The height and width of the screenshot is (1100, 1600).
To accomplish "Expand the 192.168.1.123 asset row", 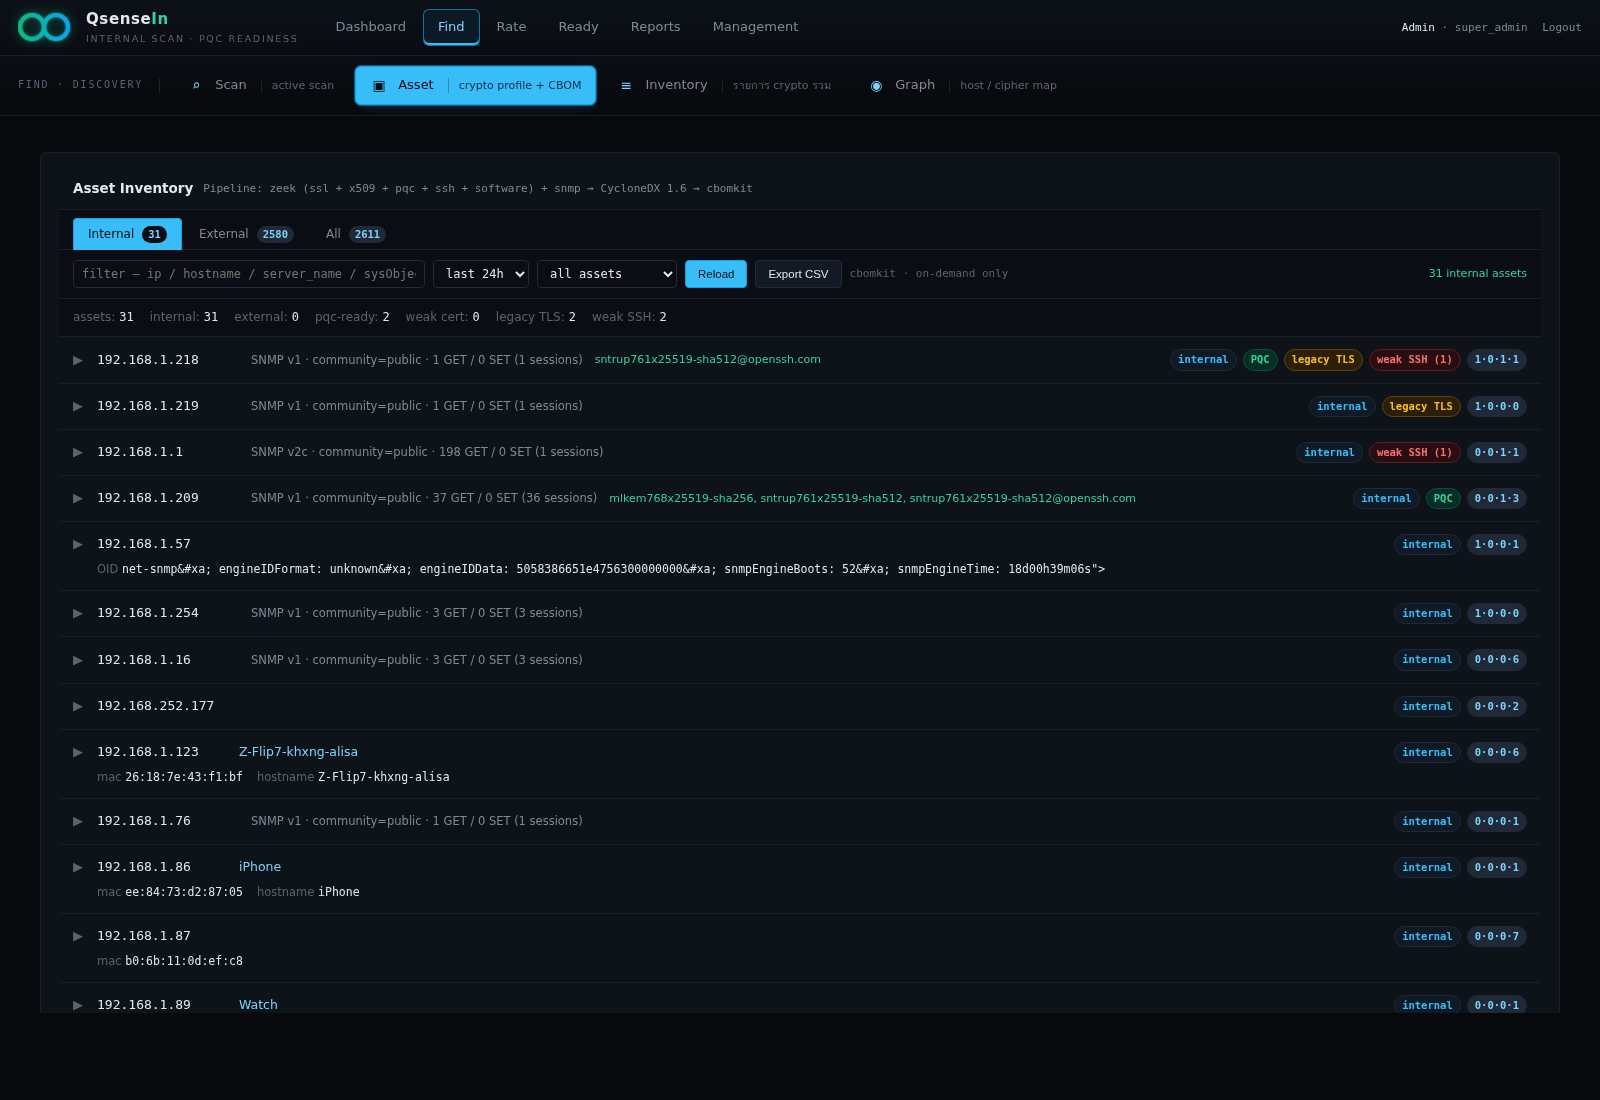I will click(78, 752).
